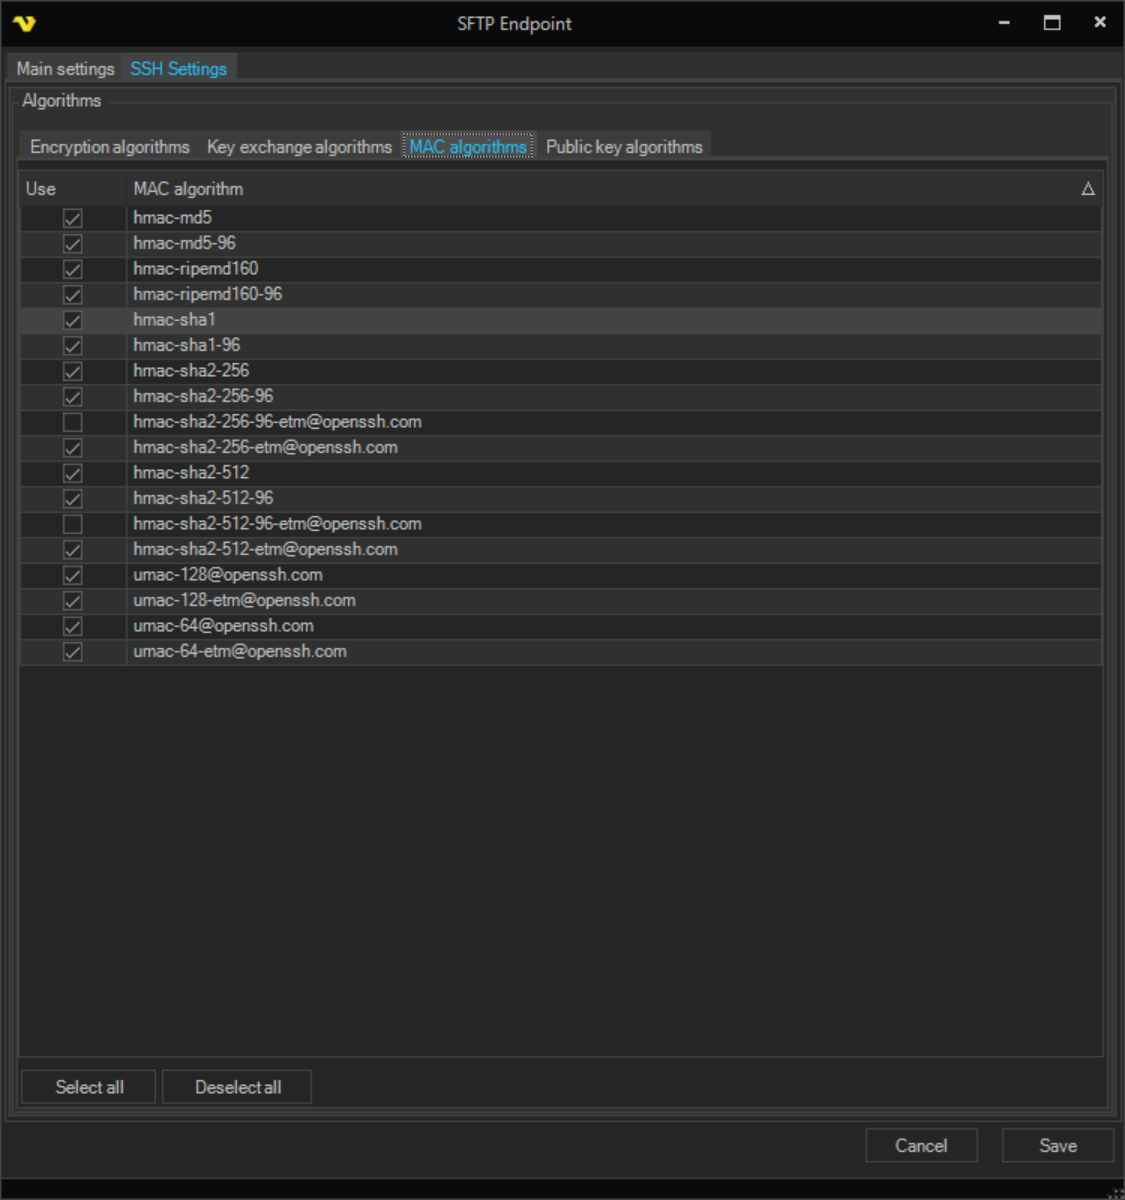Uncheck the hmac-ripemd160 checkbox

point(73,269)
